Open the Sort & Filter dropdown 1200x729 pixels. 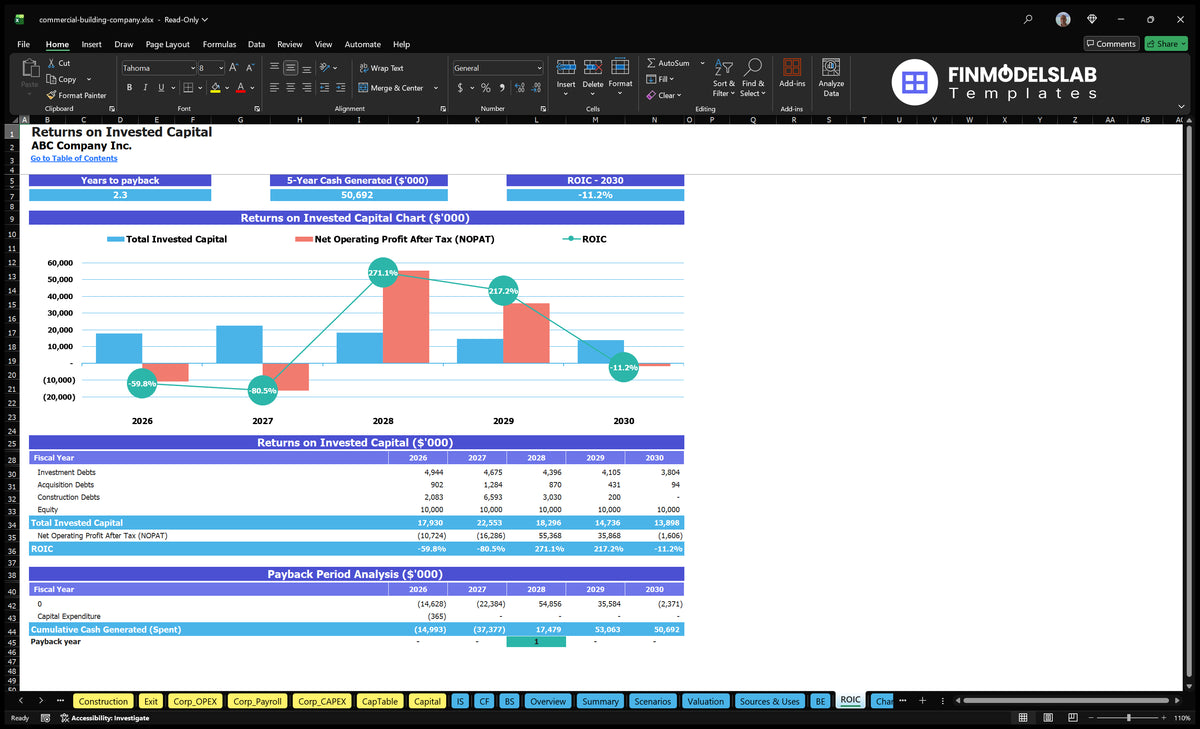[x=724, y=77]
